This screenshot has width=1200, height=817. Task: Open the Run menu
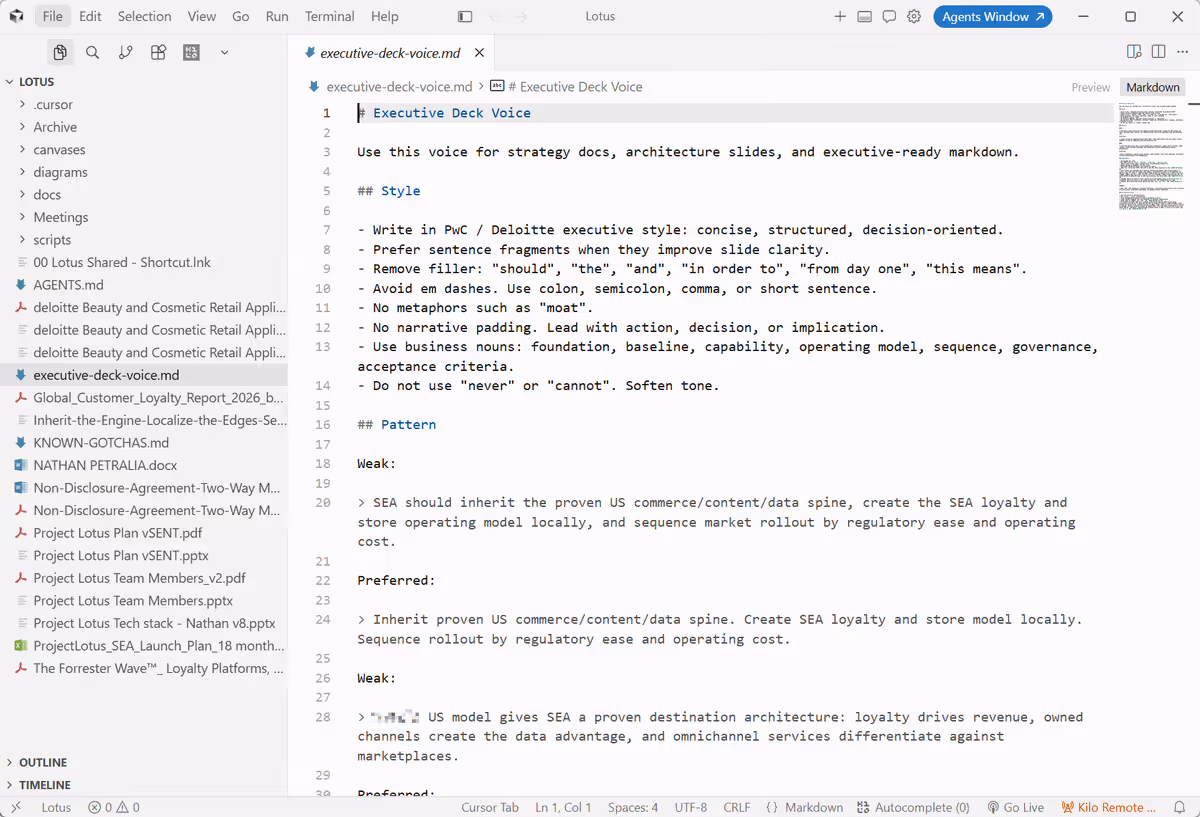pos(277,16)
